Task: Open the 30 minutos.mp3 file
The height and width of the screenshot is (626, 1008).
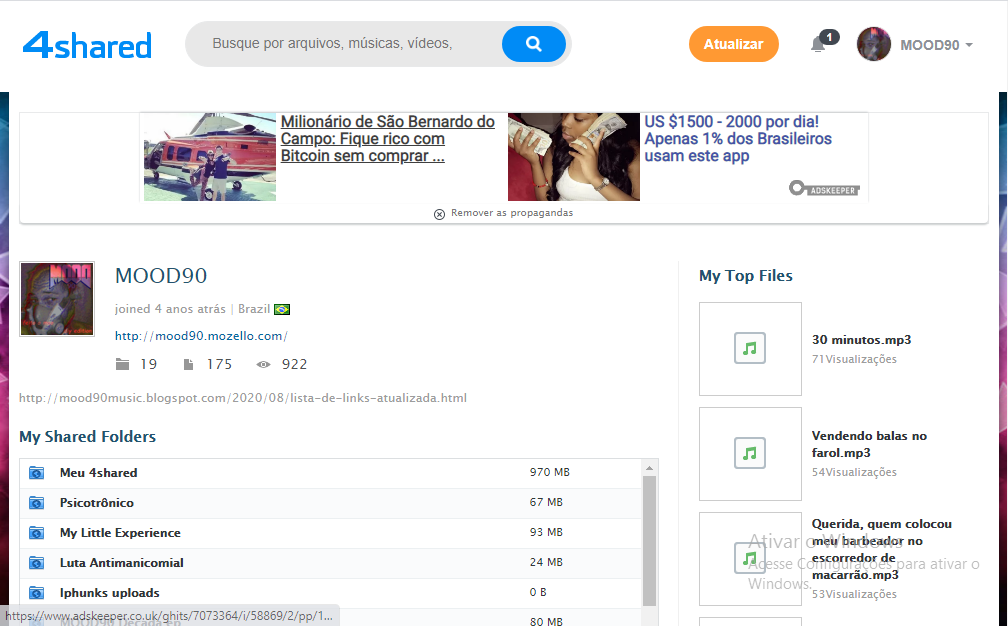Action: (x=861, y=340)
